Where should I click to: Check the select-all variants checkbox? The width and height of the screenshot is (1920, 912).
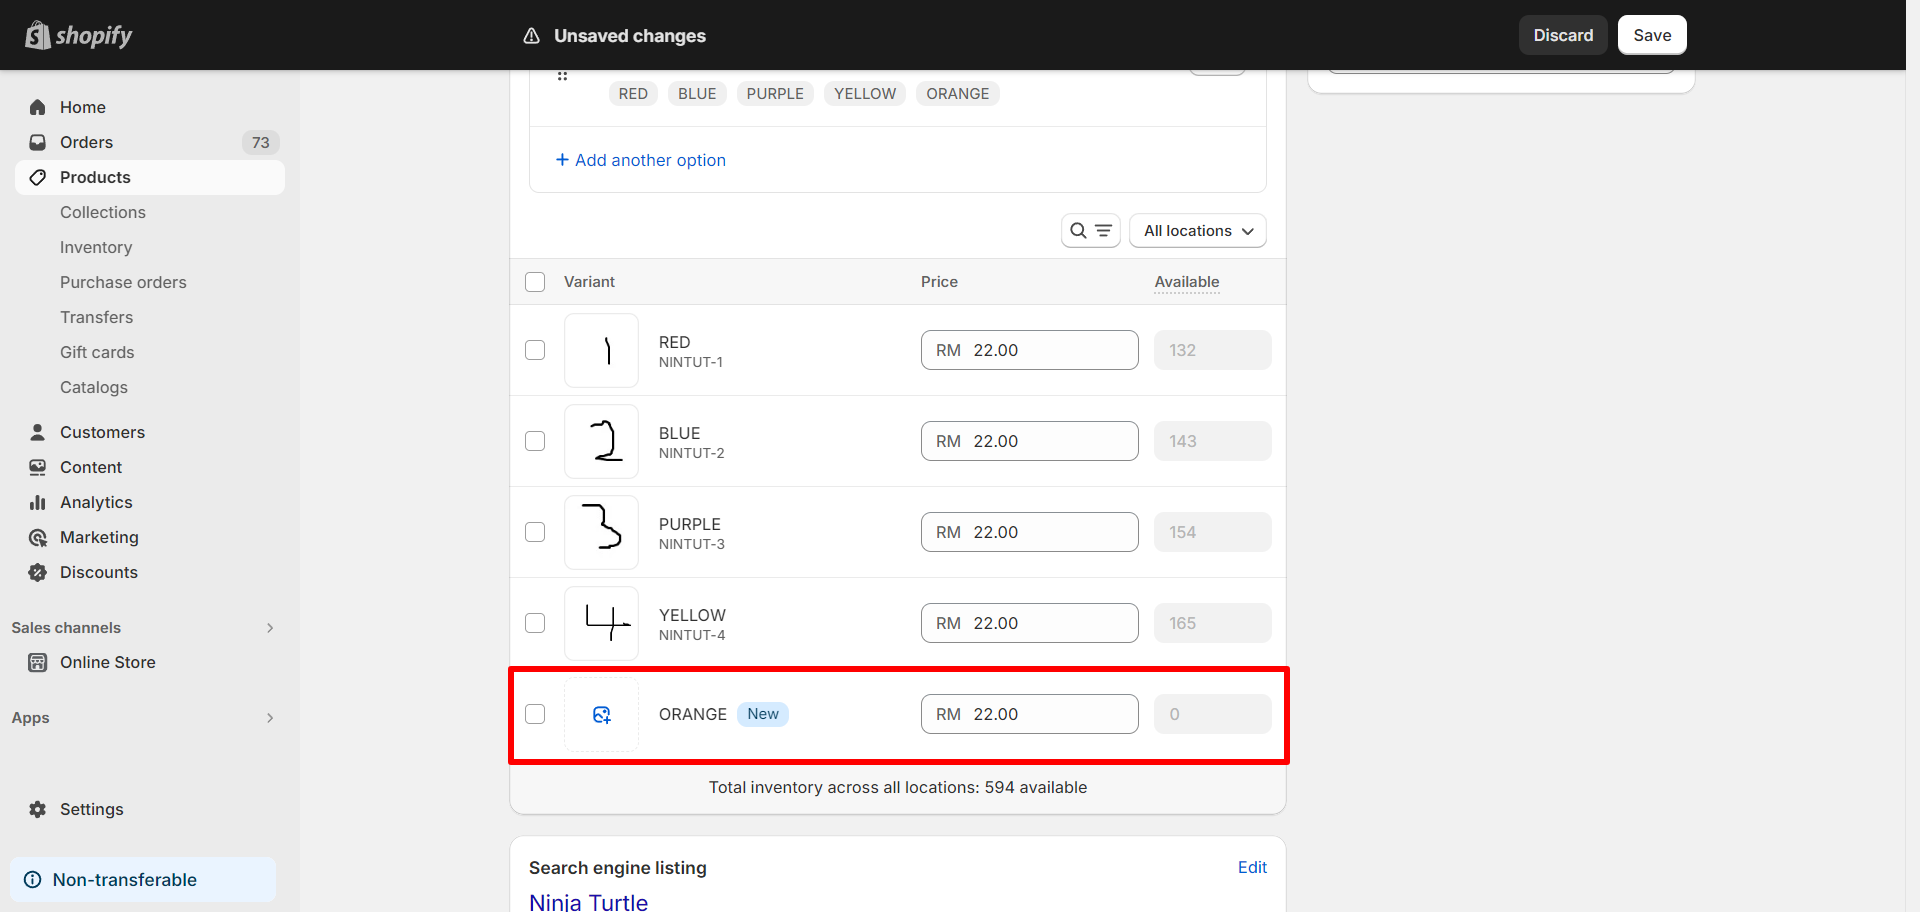click(535, 282)
